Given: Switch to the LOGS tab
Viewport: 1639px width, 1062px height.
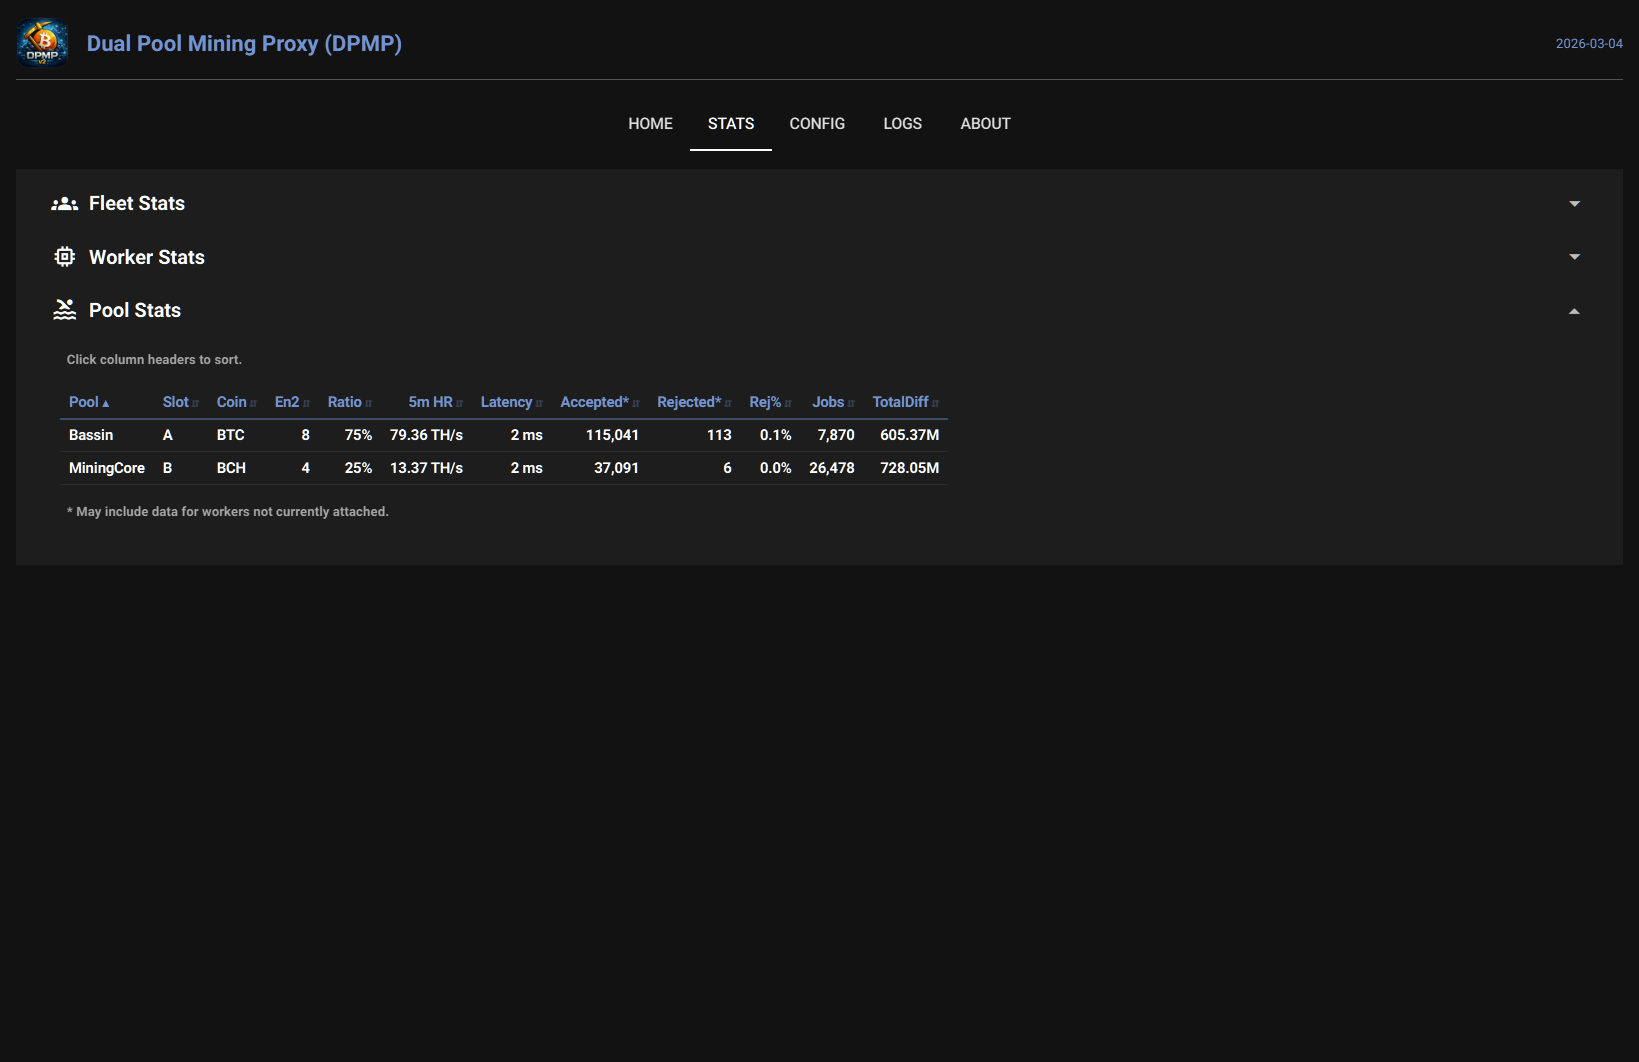Looking at the screenshot, I should coord(902,124).
